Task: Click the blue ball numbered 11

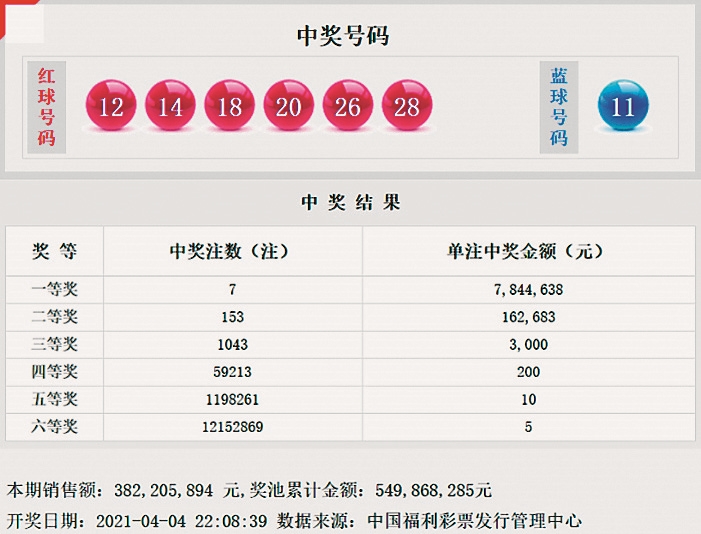Action: coord(623,105)
